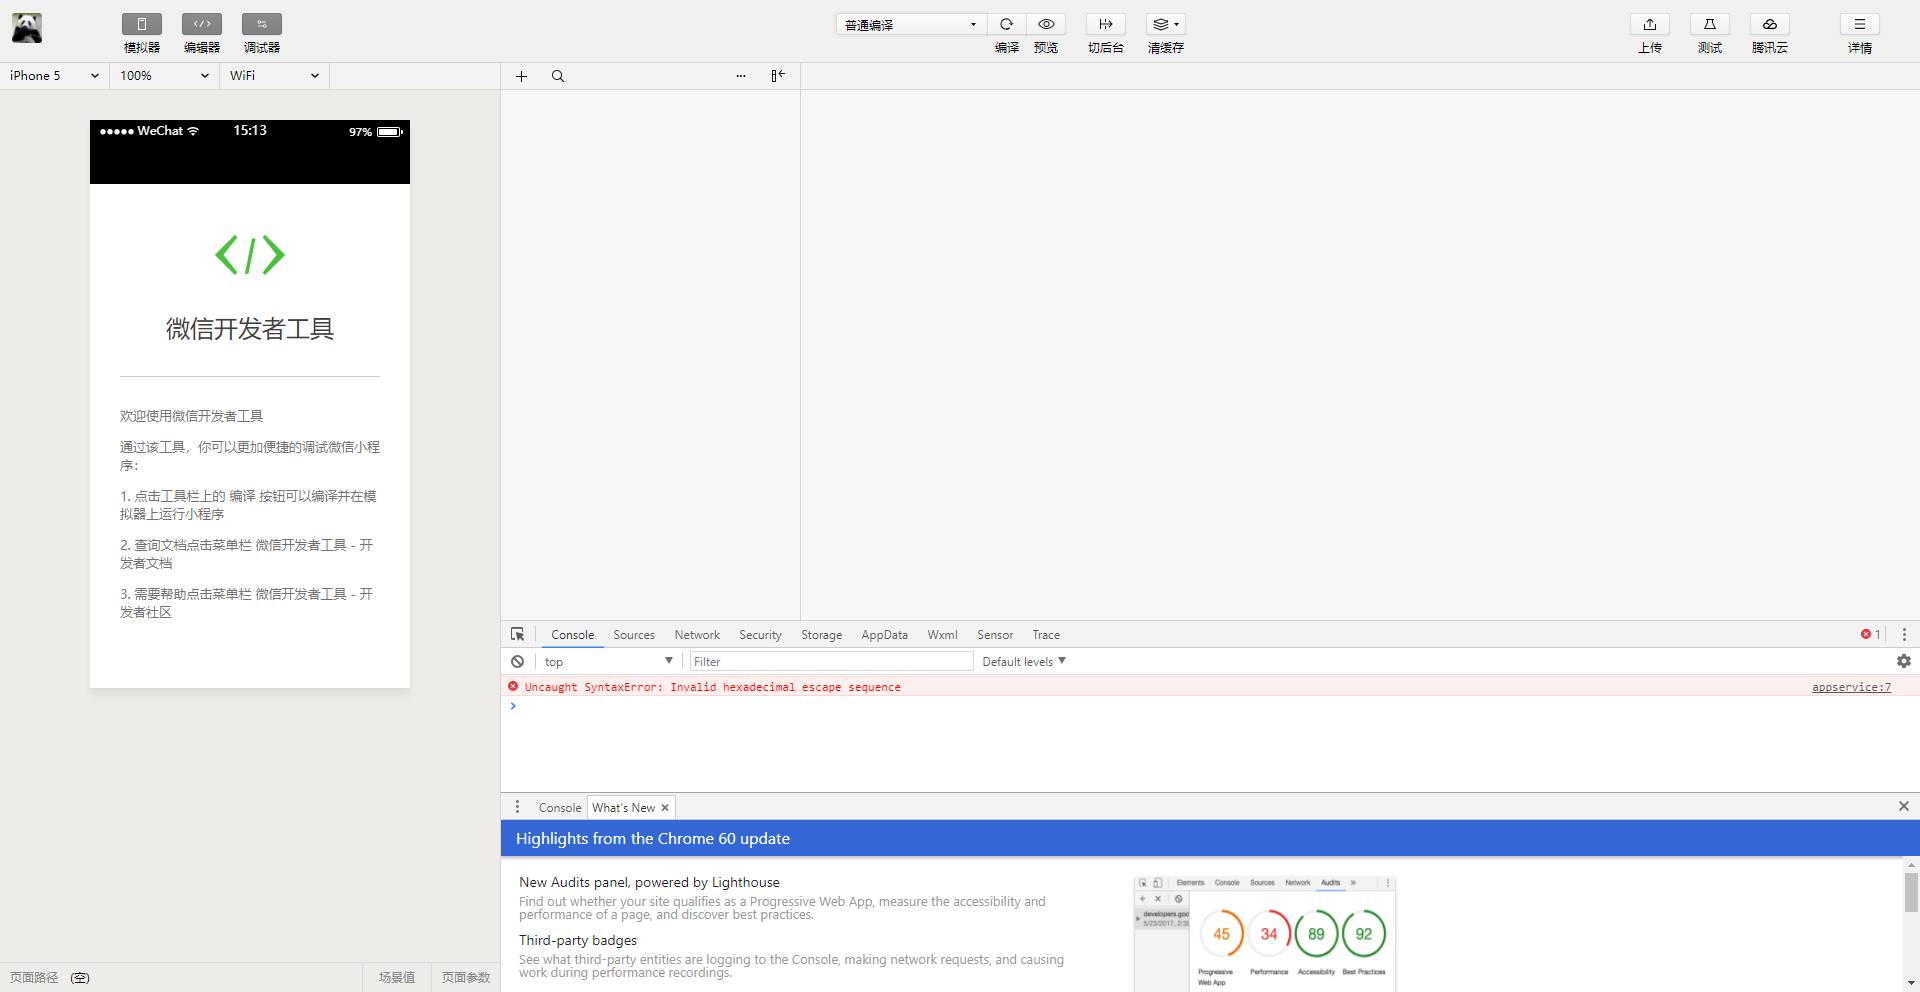
Task: Click the inspect element selector icon
Action: tap(517, 634)
